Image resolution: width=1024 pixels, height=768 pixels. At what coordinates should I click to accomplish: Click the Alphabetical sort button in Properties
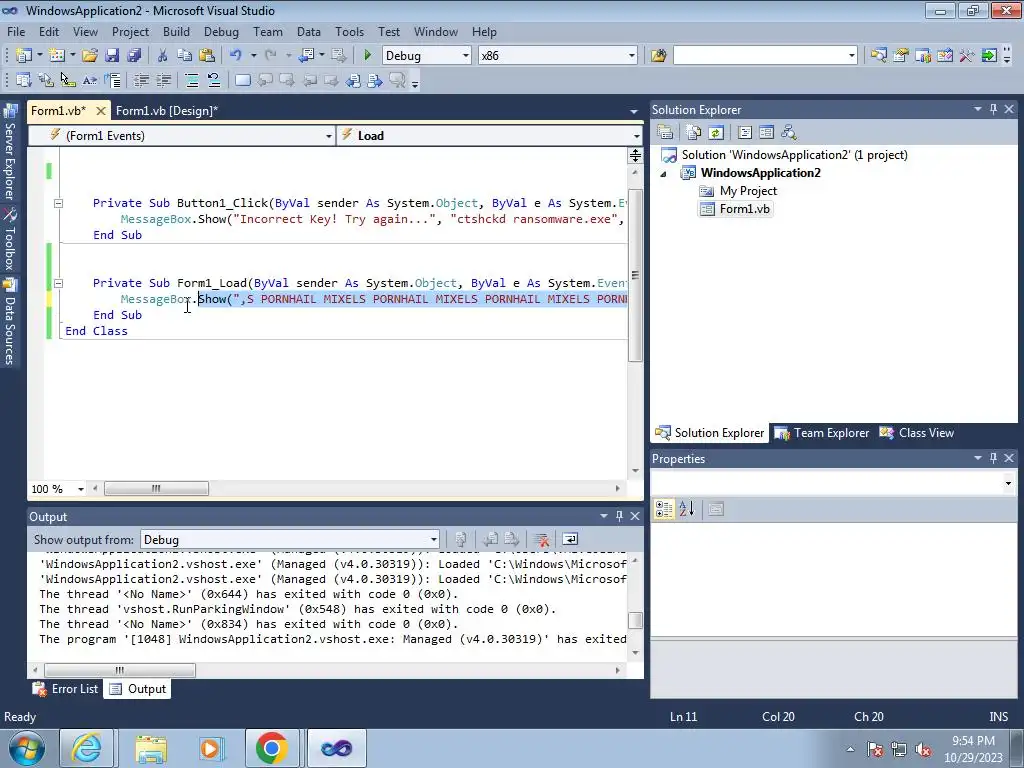686,509
